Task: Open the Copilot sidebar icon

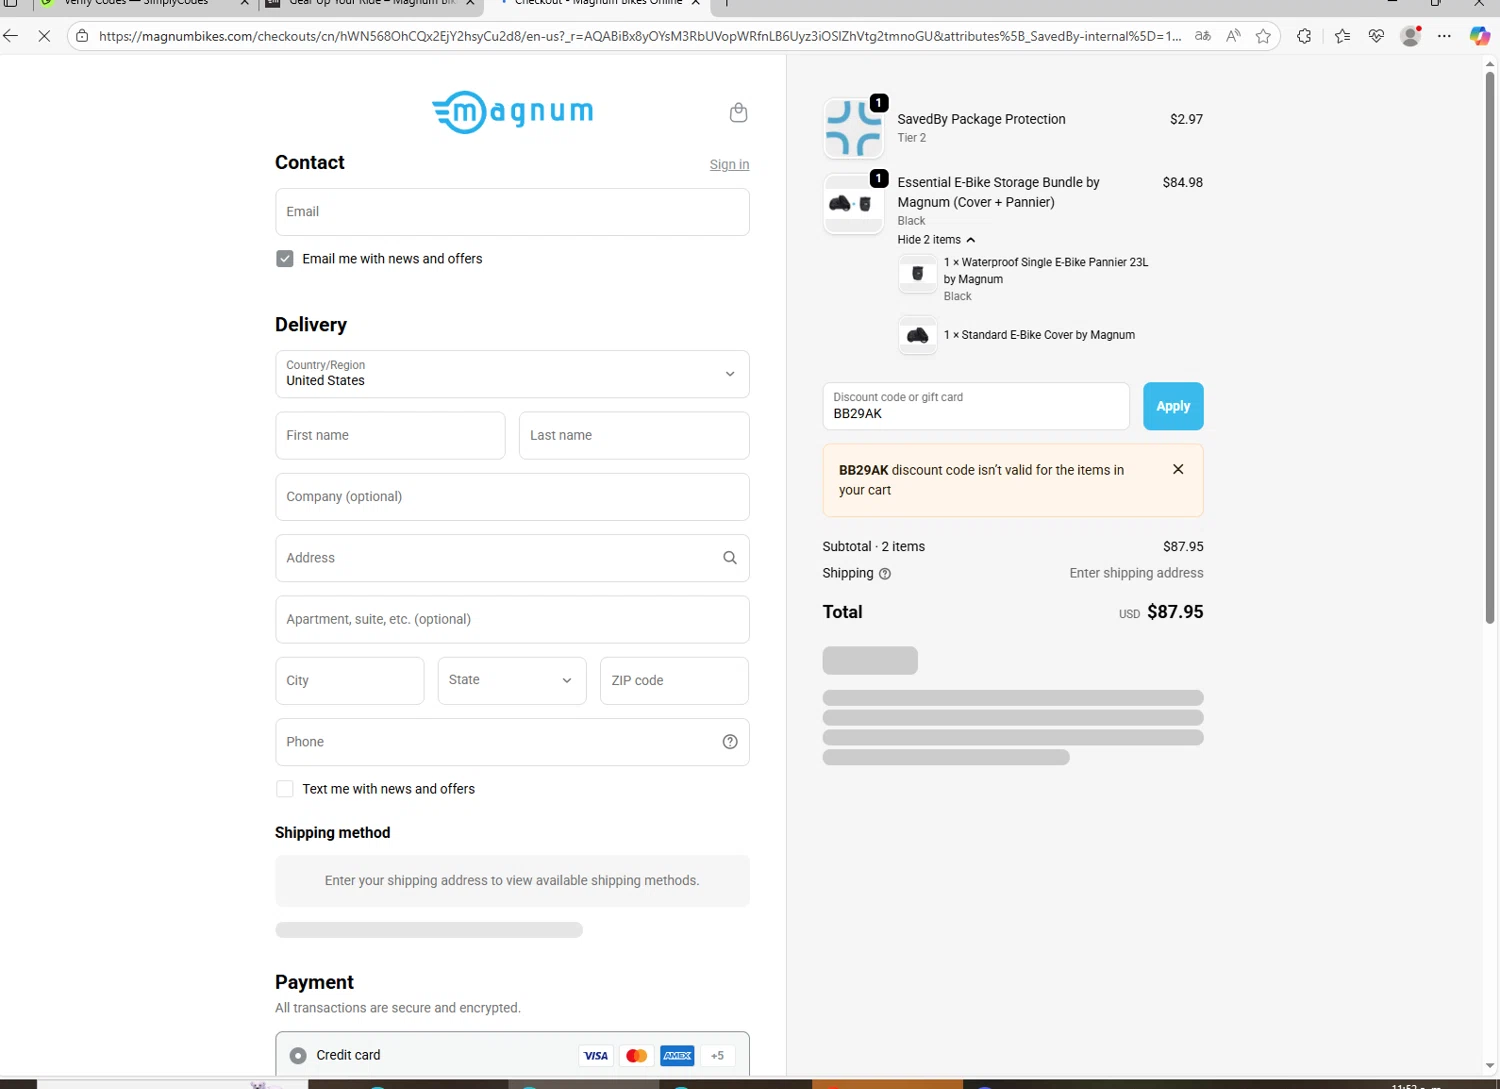Action: coord(1480,36)
